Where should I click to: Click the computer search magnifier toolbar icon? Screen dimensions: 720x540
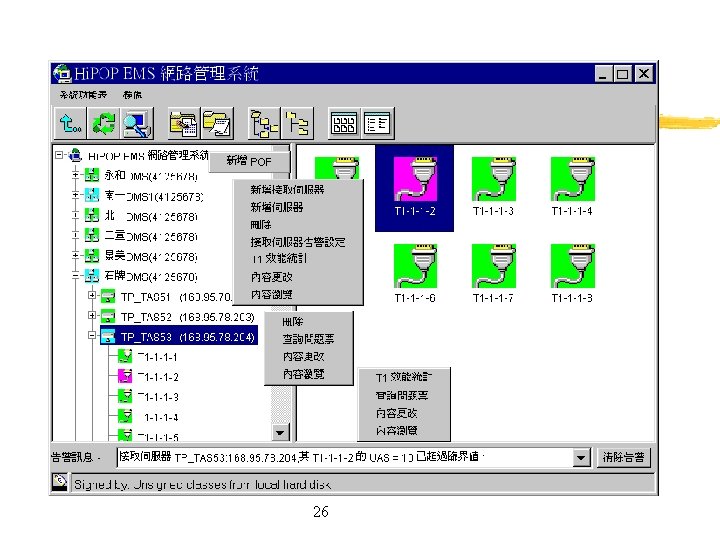tap(137, 123)
